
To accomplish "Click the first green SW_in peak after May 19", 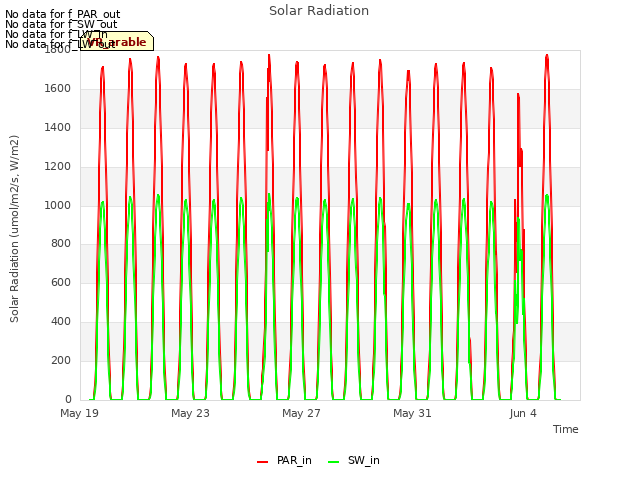I will pyautogui.click(x=102, y=203).
